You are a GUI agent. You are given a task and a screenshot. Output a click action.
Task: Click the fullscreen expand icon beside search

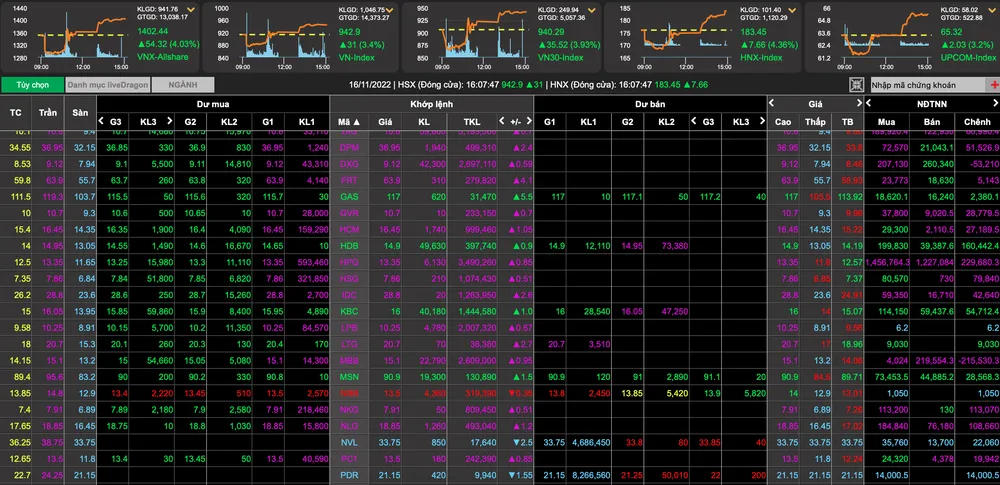point(857,86)
